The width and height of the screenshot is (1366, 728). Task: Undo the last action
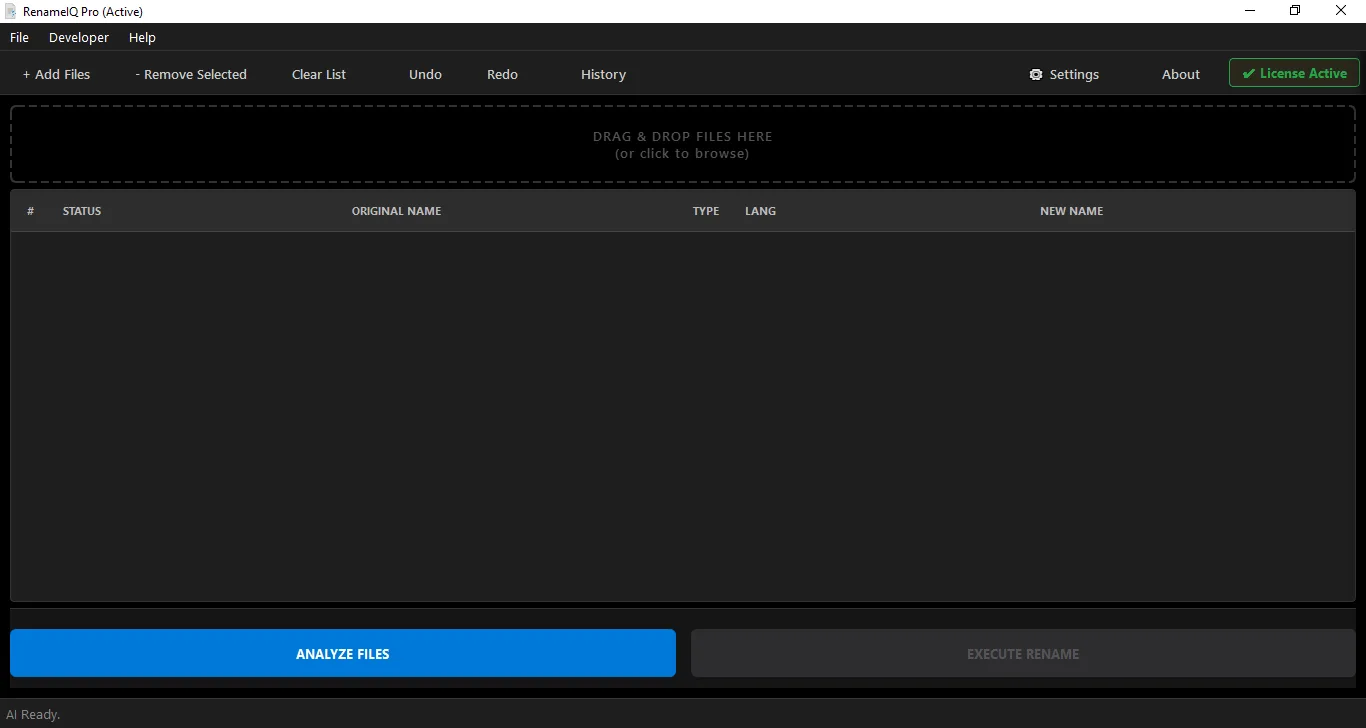click(425, 74)
